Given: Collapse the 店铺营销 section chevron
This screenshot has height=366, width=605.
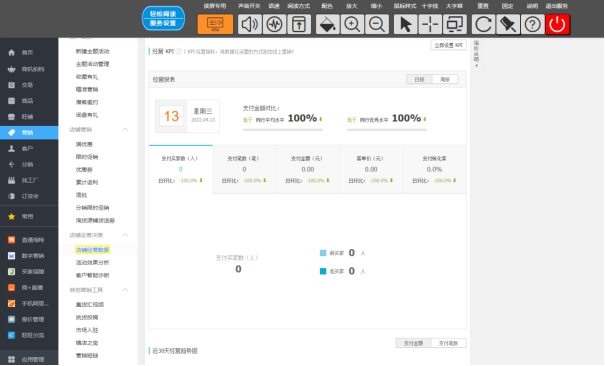Looking at the screenshot, I should [125, 130].
